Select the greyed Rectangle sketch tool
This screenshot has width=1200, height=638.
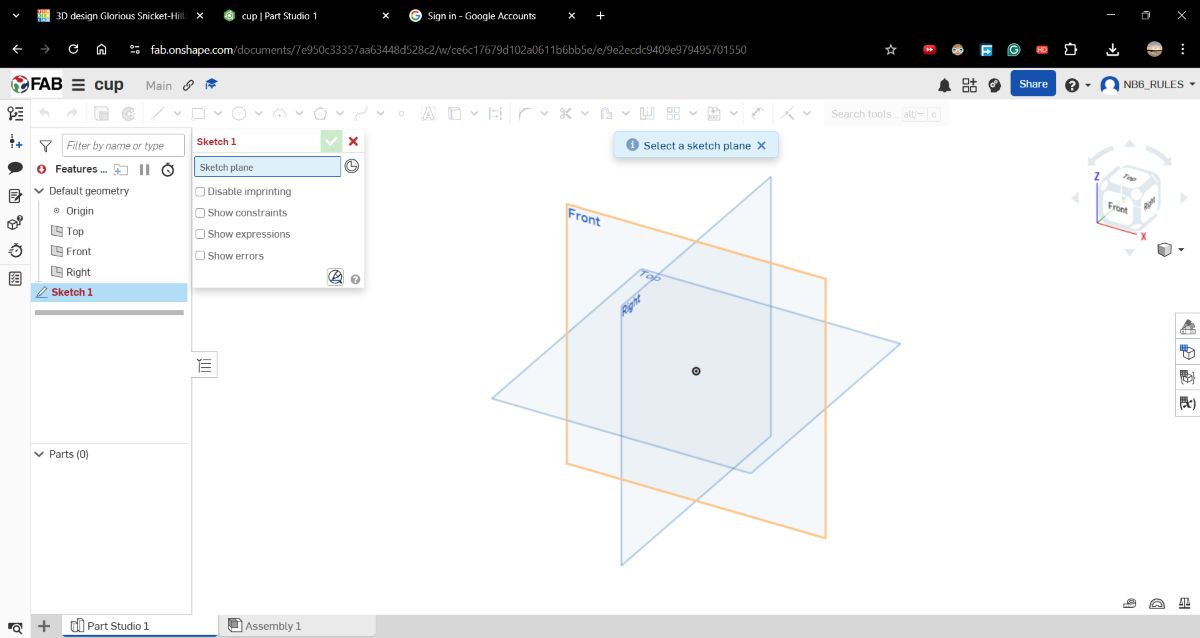tap(198, 113)
